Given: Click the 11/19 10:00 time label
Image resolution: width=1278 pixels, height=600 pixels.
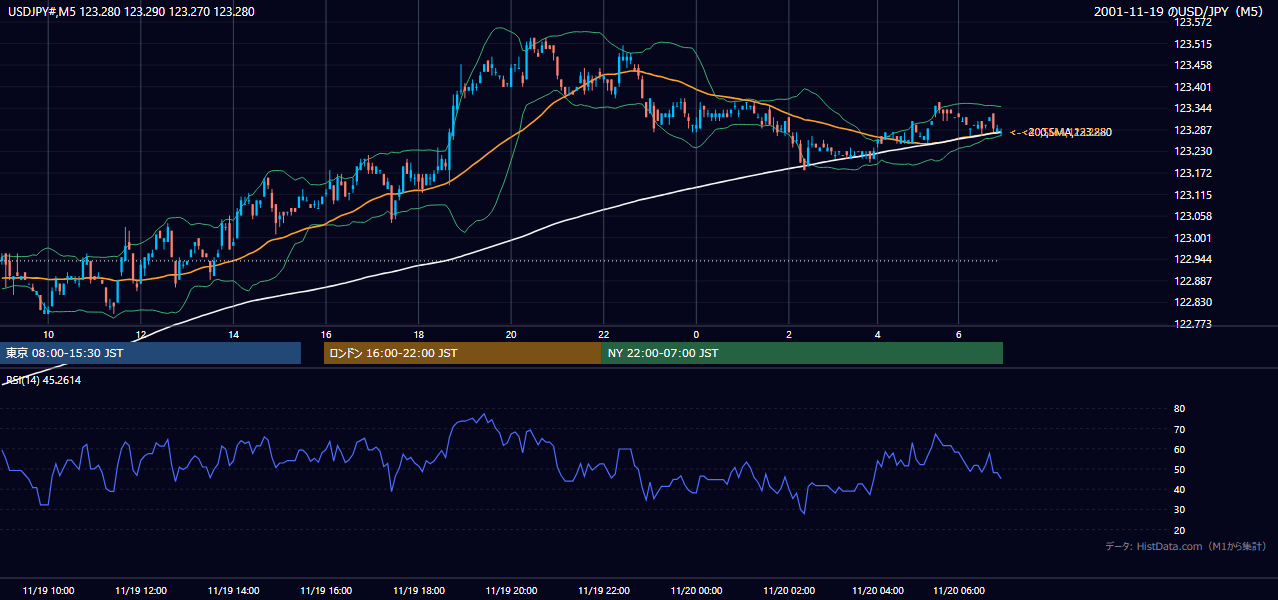Looking at the screenshot, I should tap(48, 590).
